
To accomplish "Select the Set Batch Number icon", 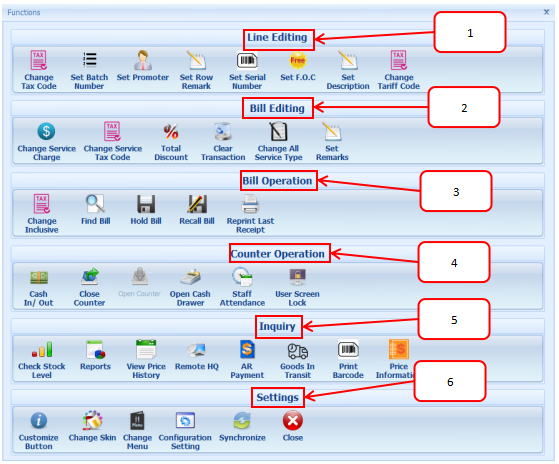I will click(89, 60).
